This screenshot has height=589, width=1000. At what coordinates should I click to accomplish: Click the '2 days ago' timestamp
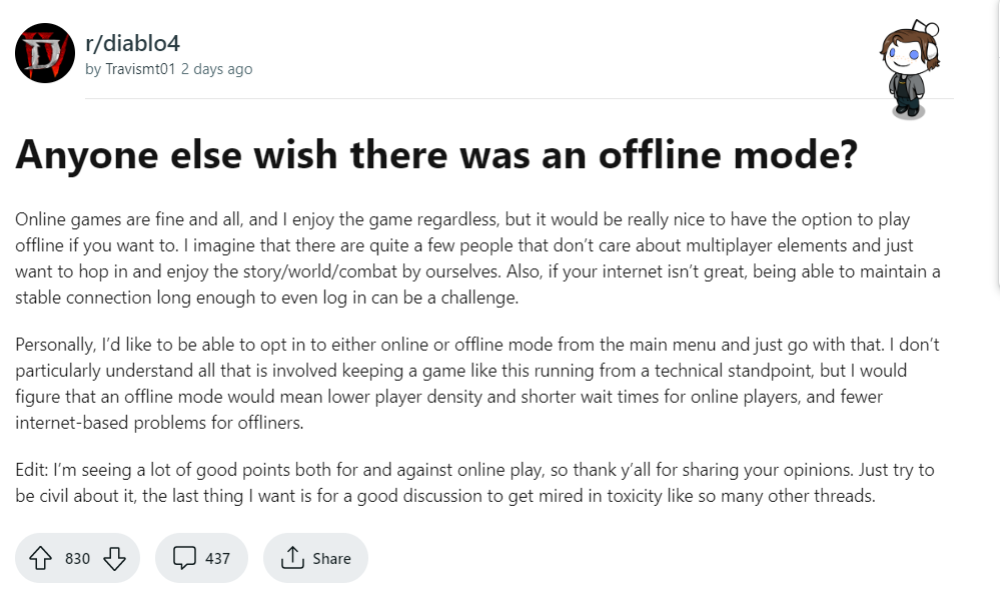pos(216,69)
